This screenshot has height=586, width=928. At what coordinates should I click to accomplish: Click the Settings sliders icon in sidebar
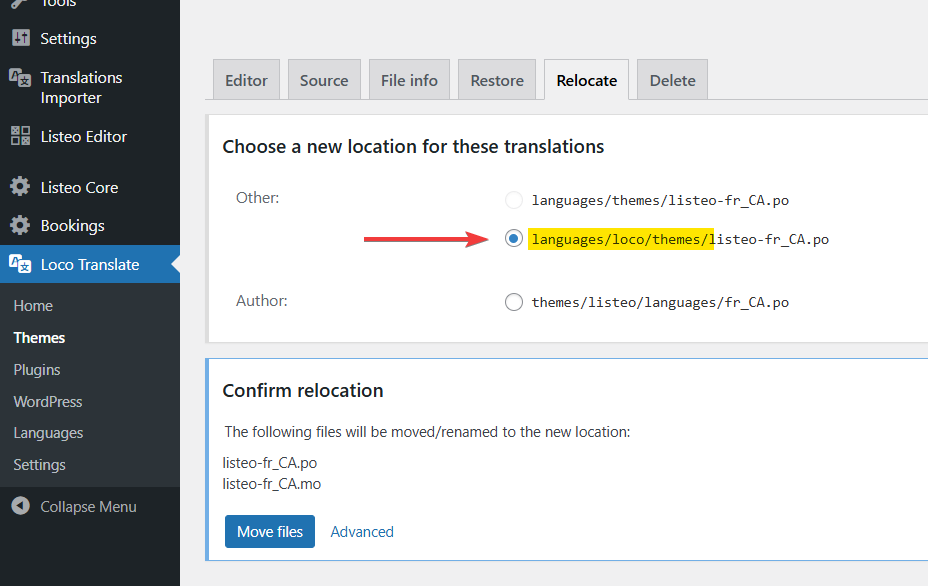(x=20, y=38)
